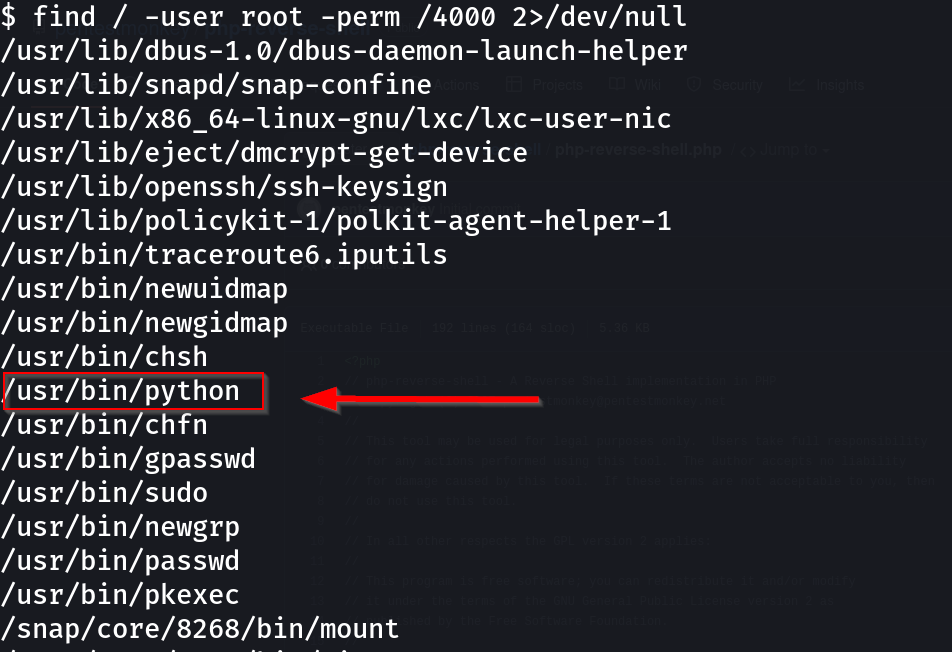Image resolution: width=952 pixels, height=652 pixels.
Task: Click the polkit-agent-helper-1 path line
Action: point(336,221)
